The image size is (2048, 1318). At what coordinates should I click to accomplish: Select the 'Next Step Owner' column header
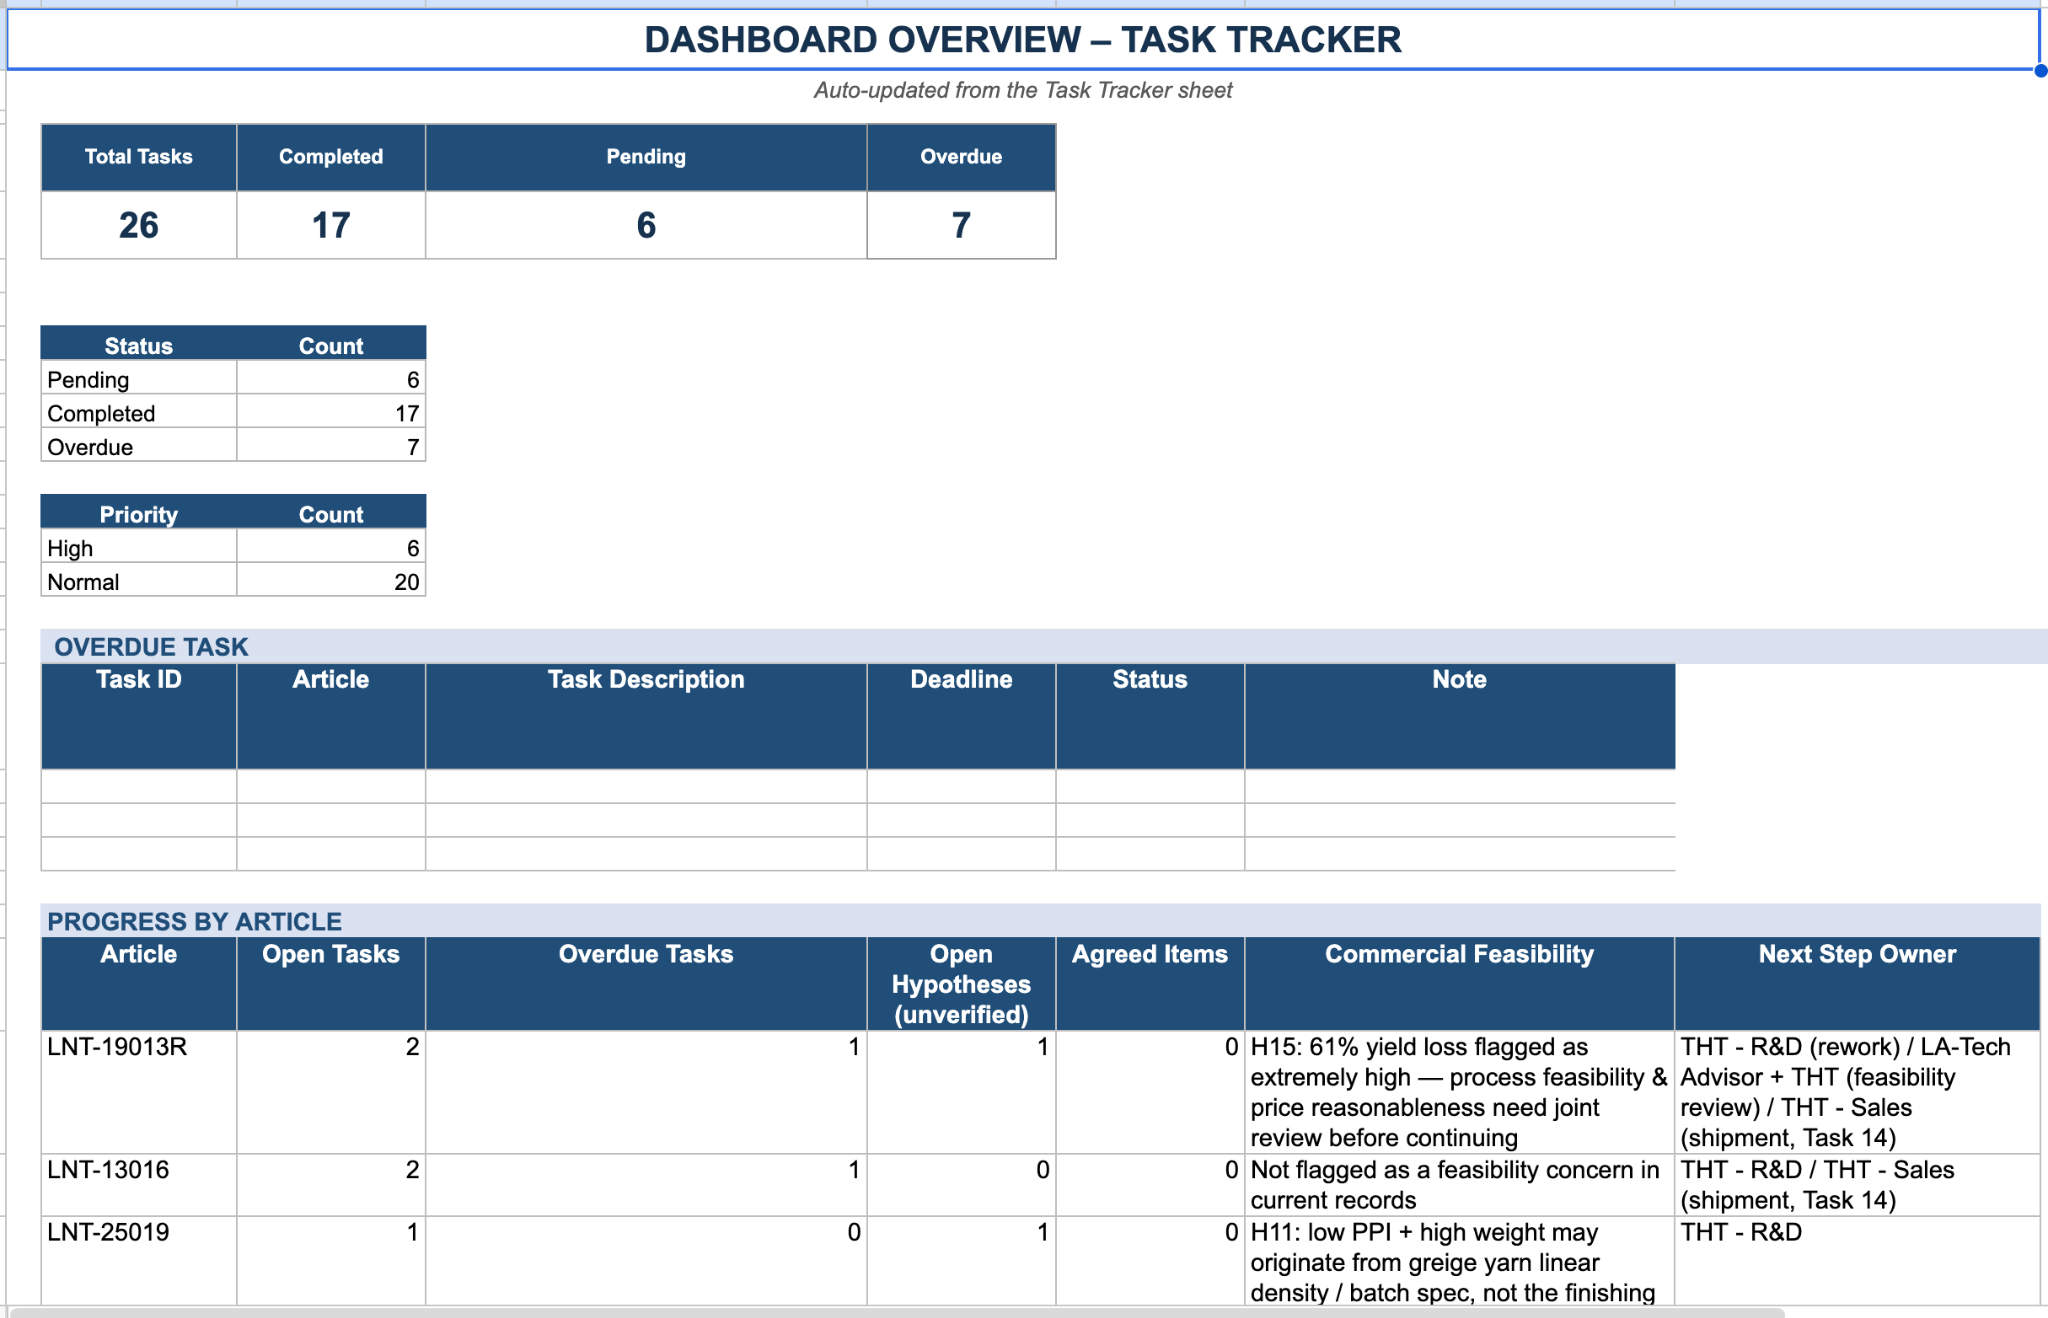click(x=1858, y=984)
